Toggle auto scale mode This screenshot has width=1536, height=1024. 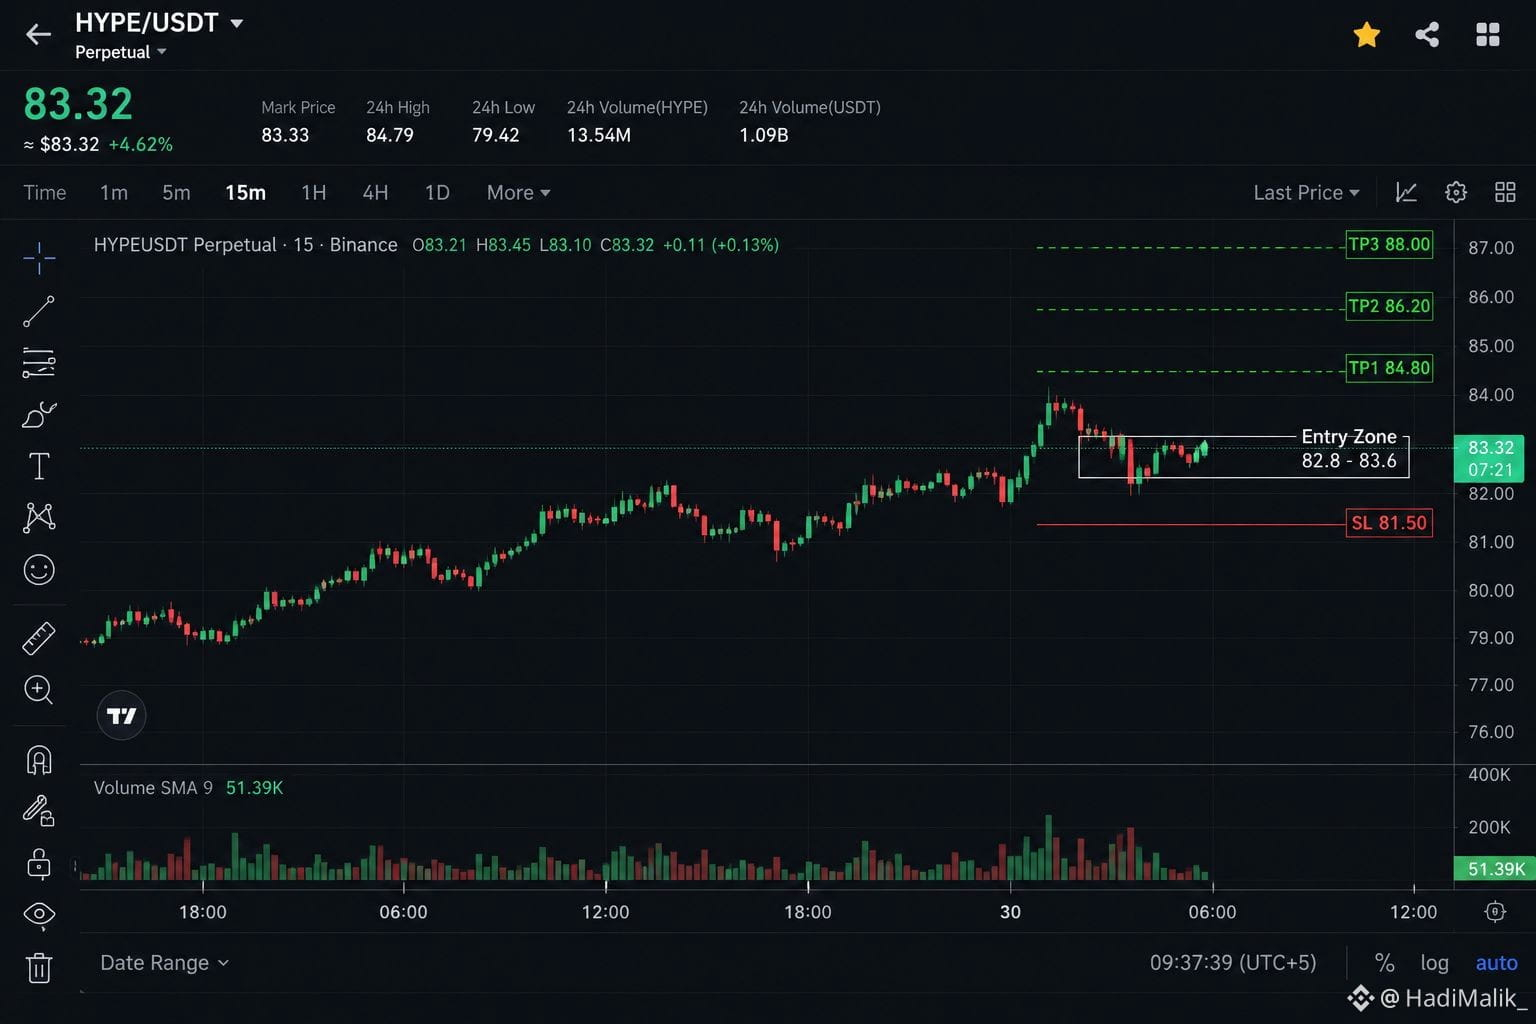pyautogui.click(x=1496, y=963)
